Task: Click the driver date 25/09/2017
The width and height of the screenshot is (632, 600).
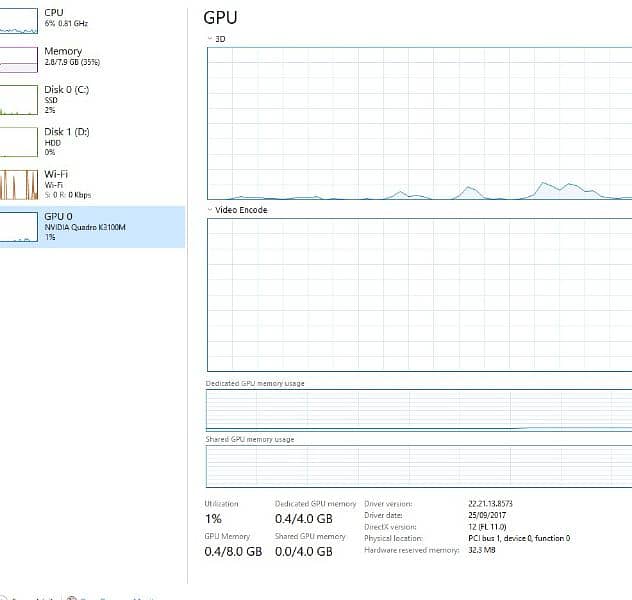Action: (x=487, y=515)
